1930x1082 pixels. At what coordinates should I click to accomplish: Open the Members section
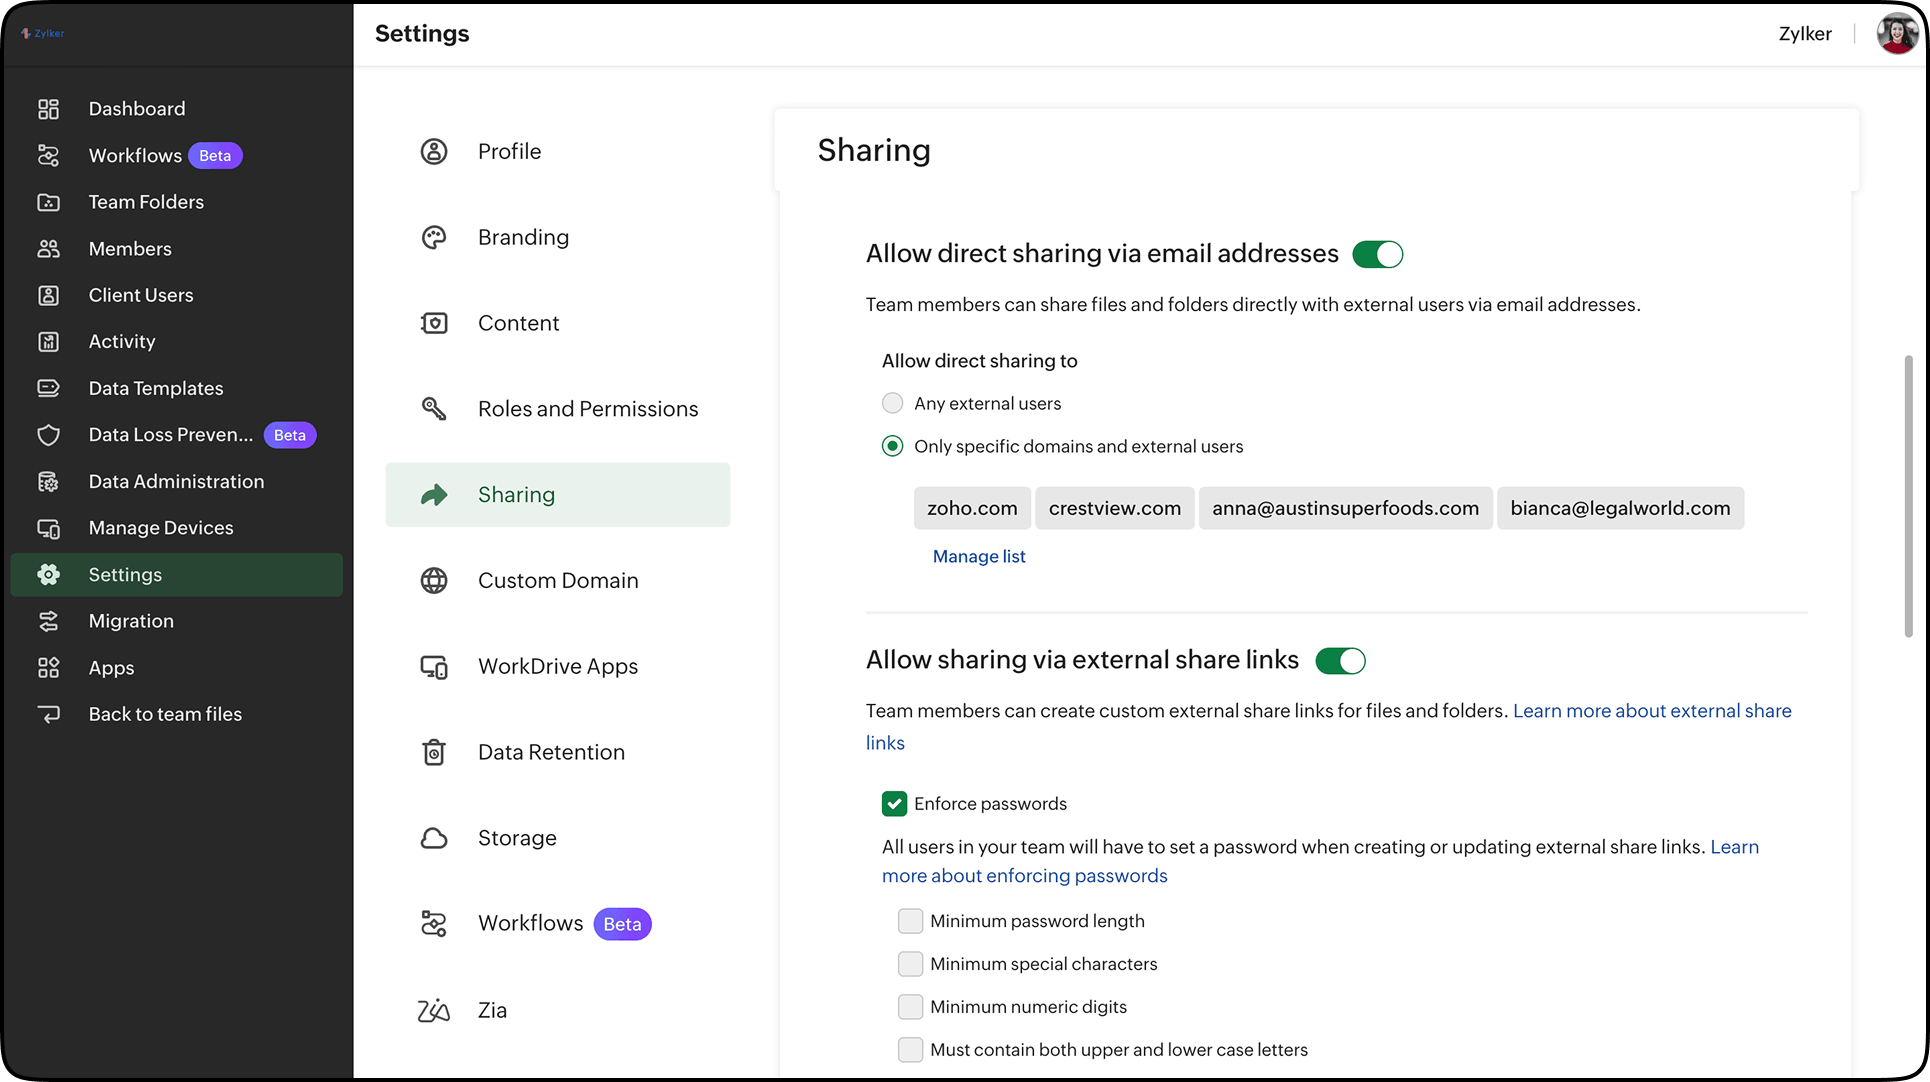tap(129, 248)
